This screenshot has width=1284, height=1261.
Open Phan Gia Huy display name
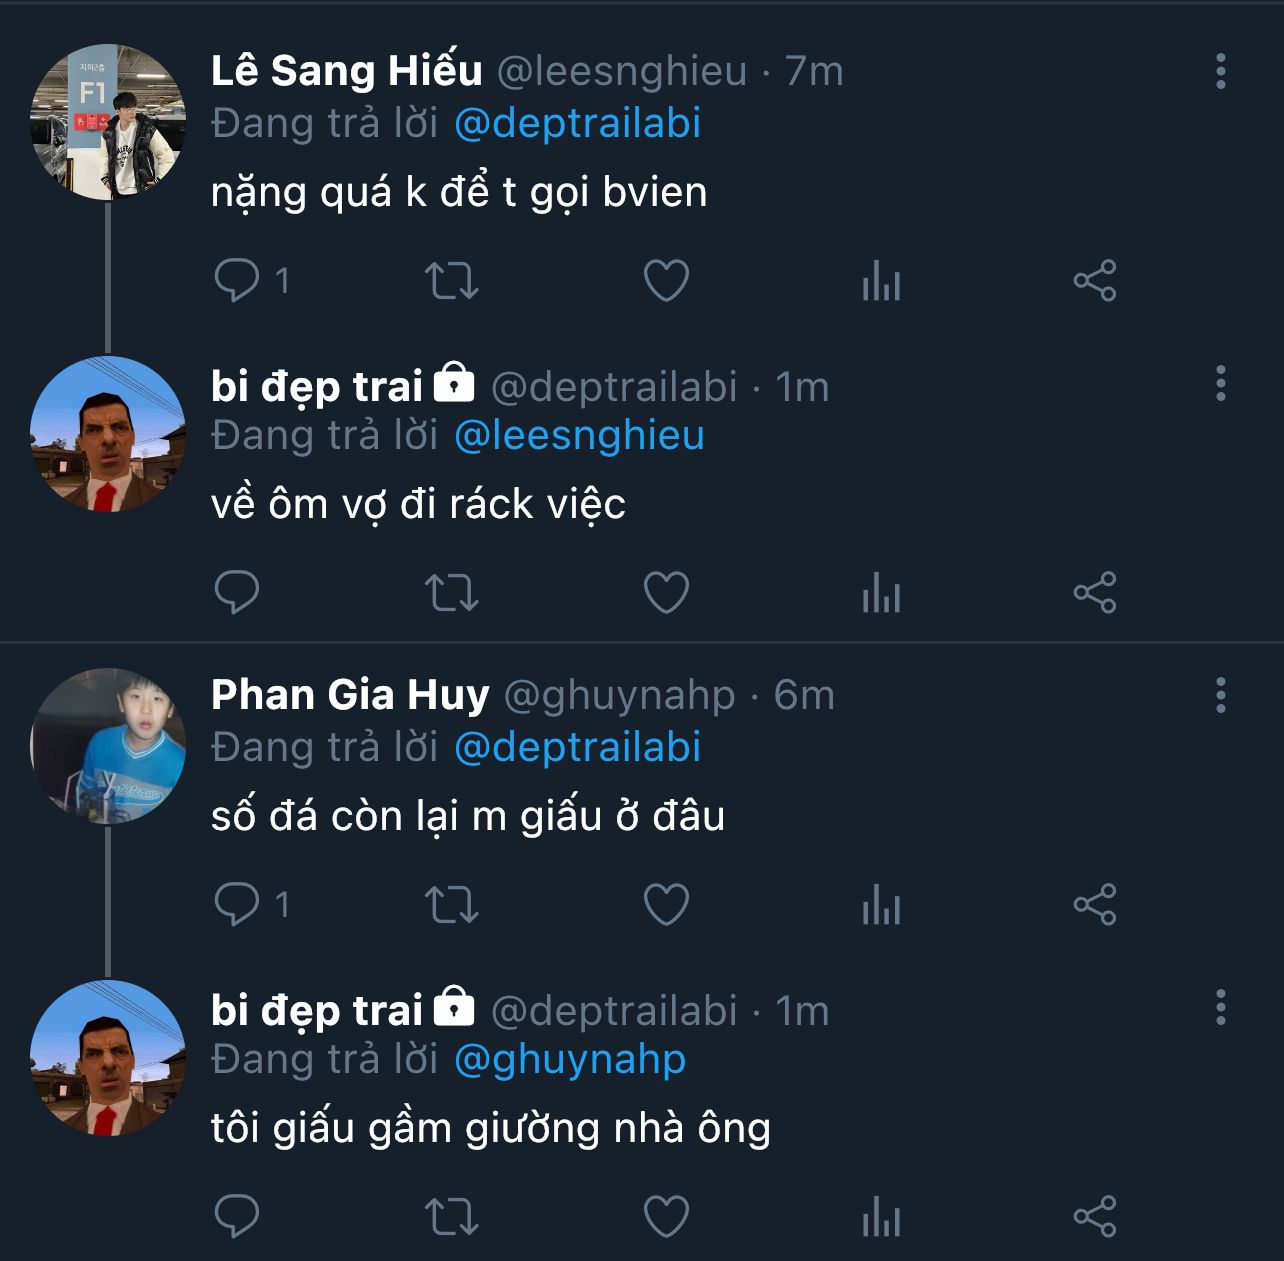coord(350,695)
